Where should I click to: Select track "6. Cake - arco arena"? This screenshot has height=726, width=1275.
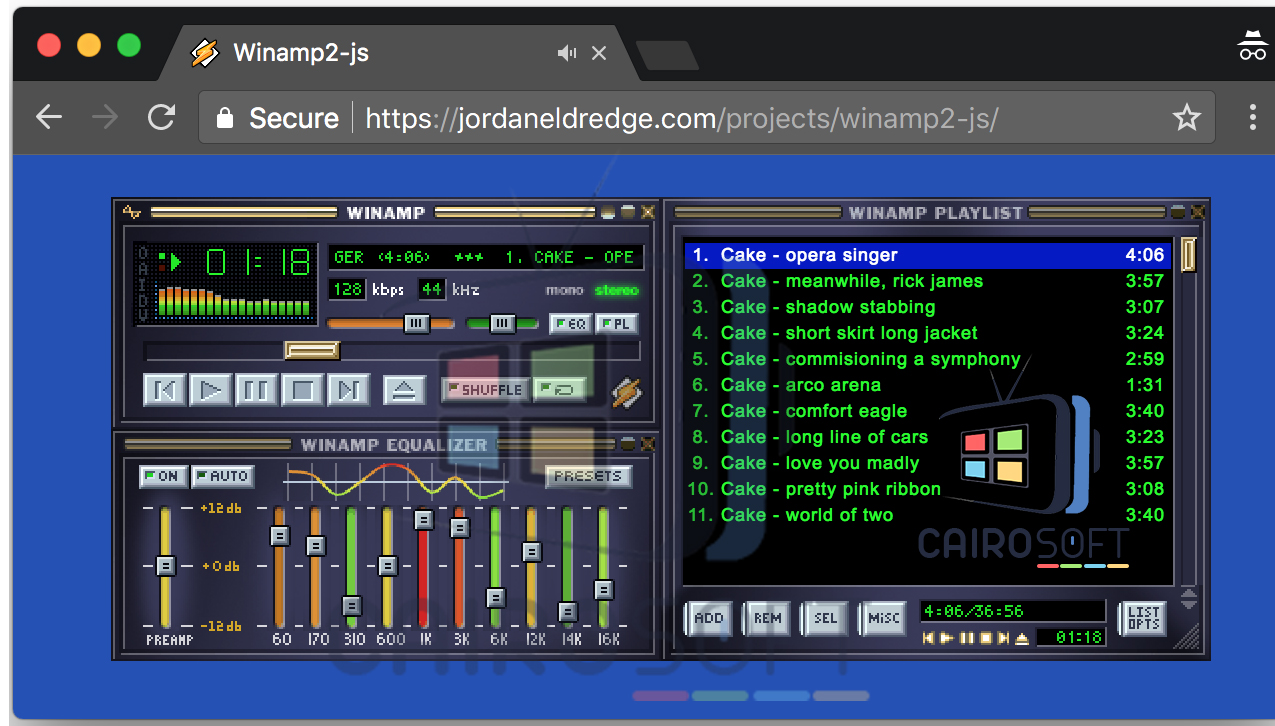(x=927, y=385)
